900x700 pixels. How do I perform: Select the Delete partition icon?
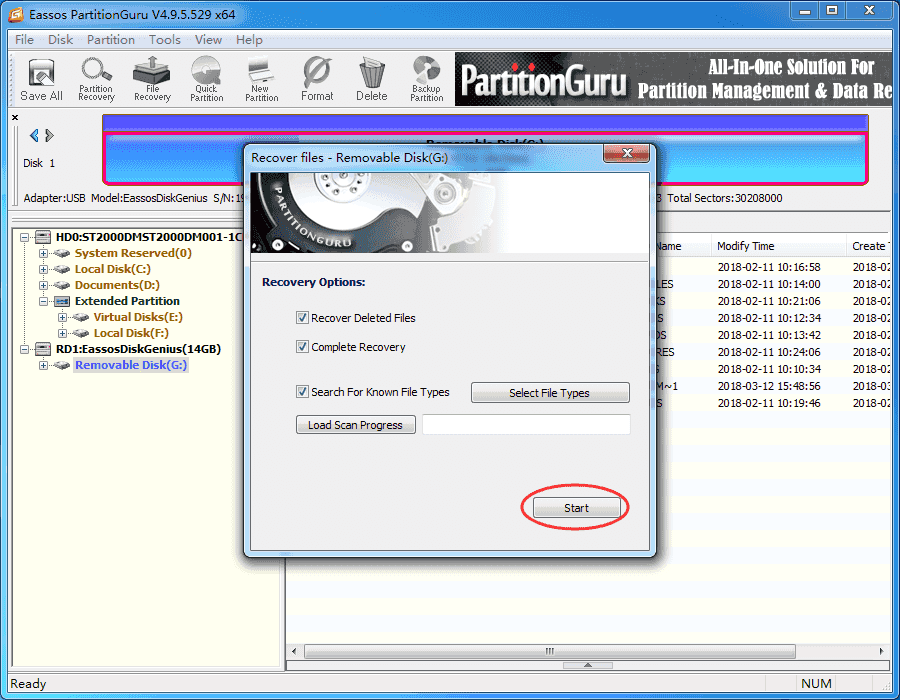[372, 80]
